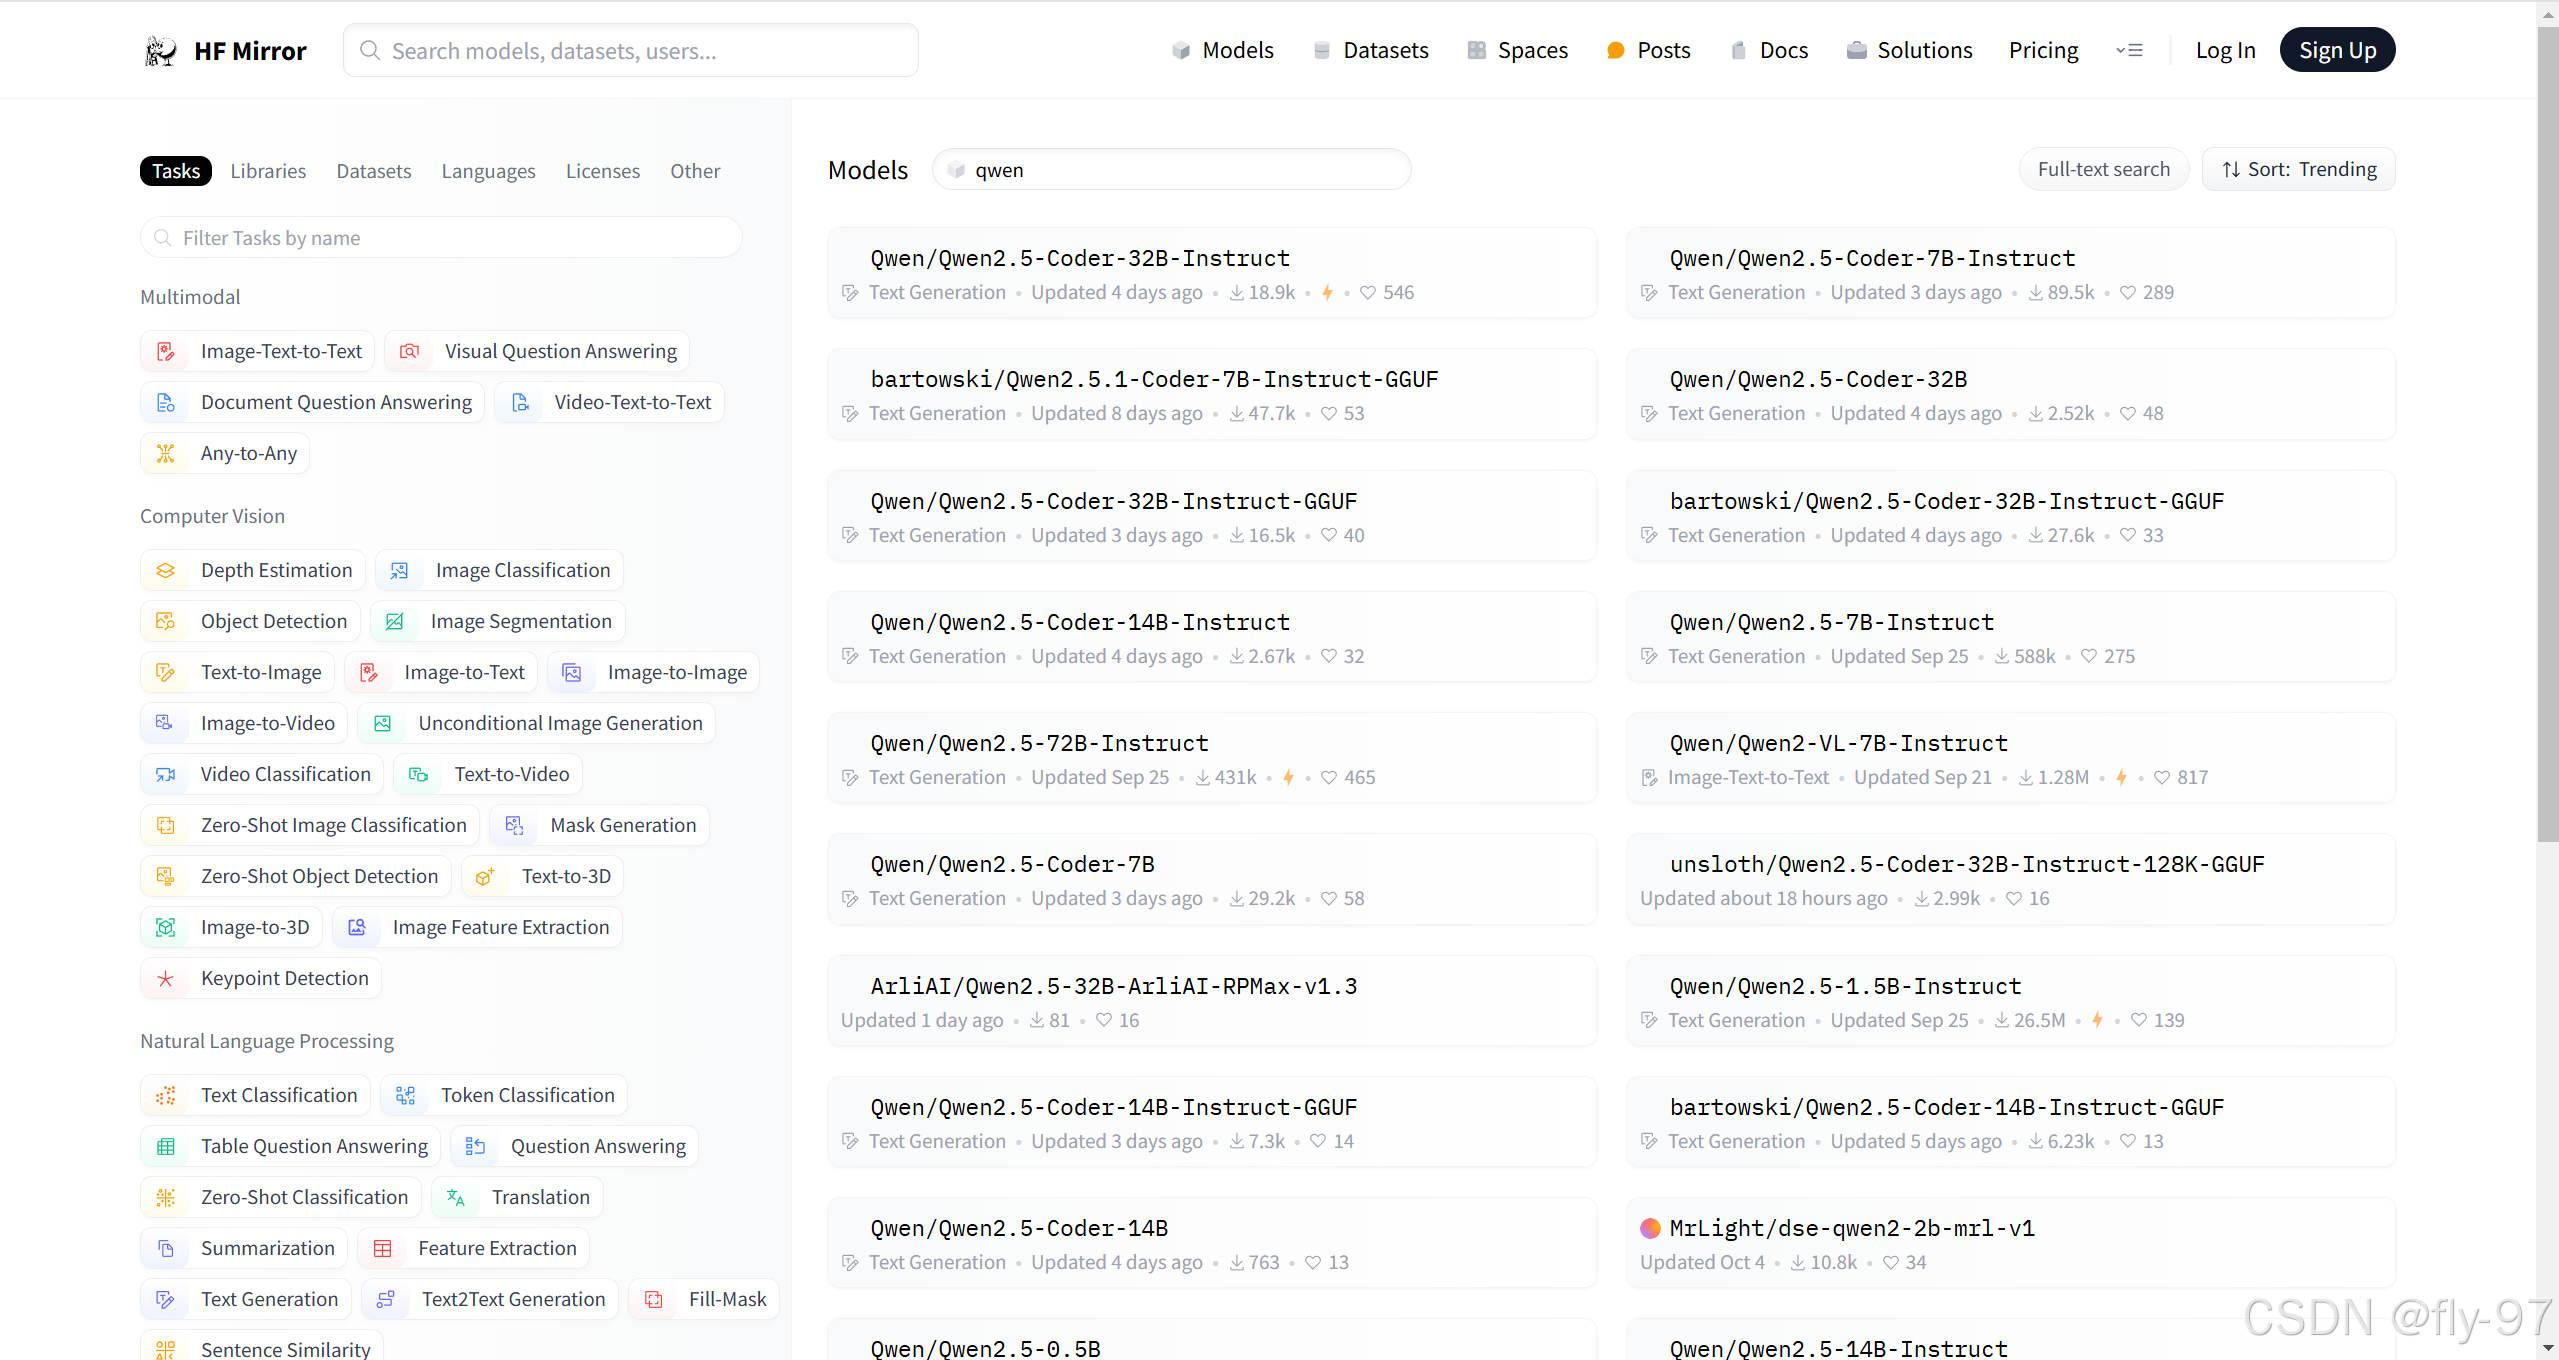Switch to the Libraries tab
The height and width of the screenshot is (1360, 2559).
click(268, 171)
